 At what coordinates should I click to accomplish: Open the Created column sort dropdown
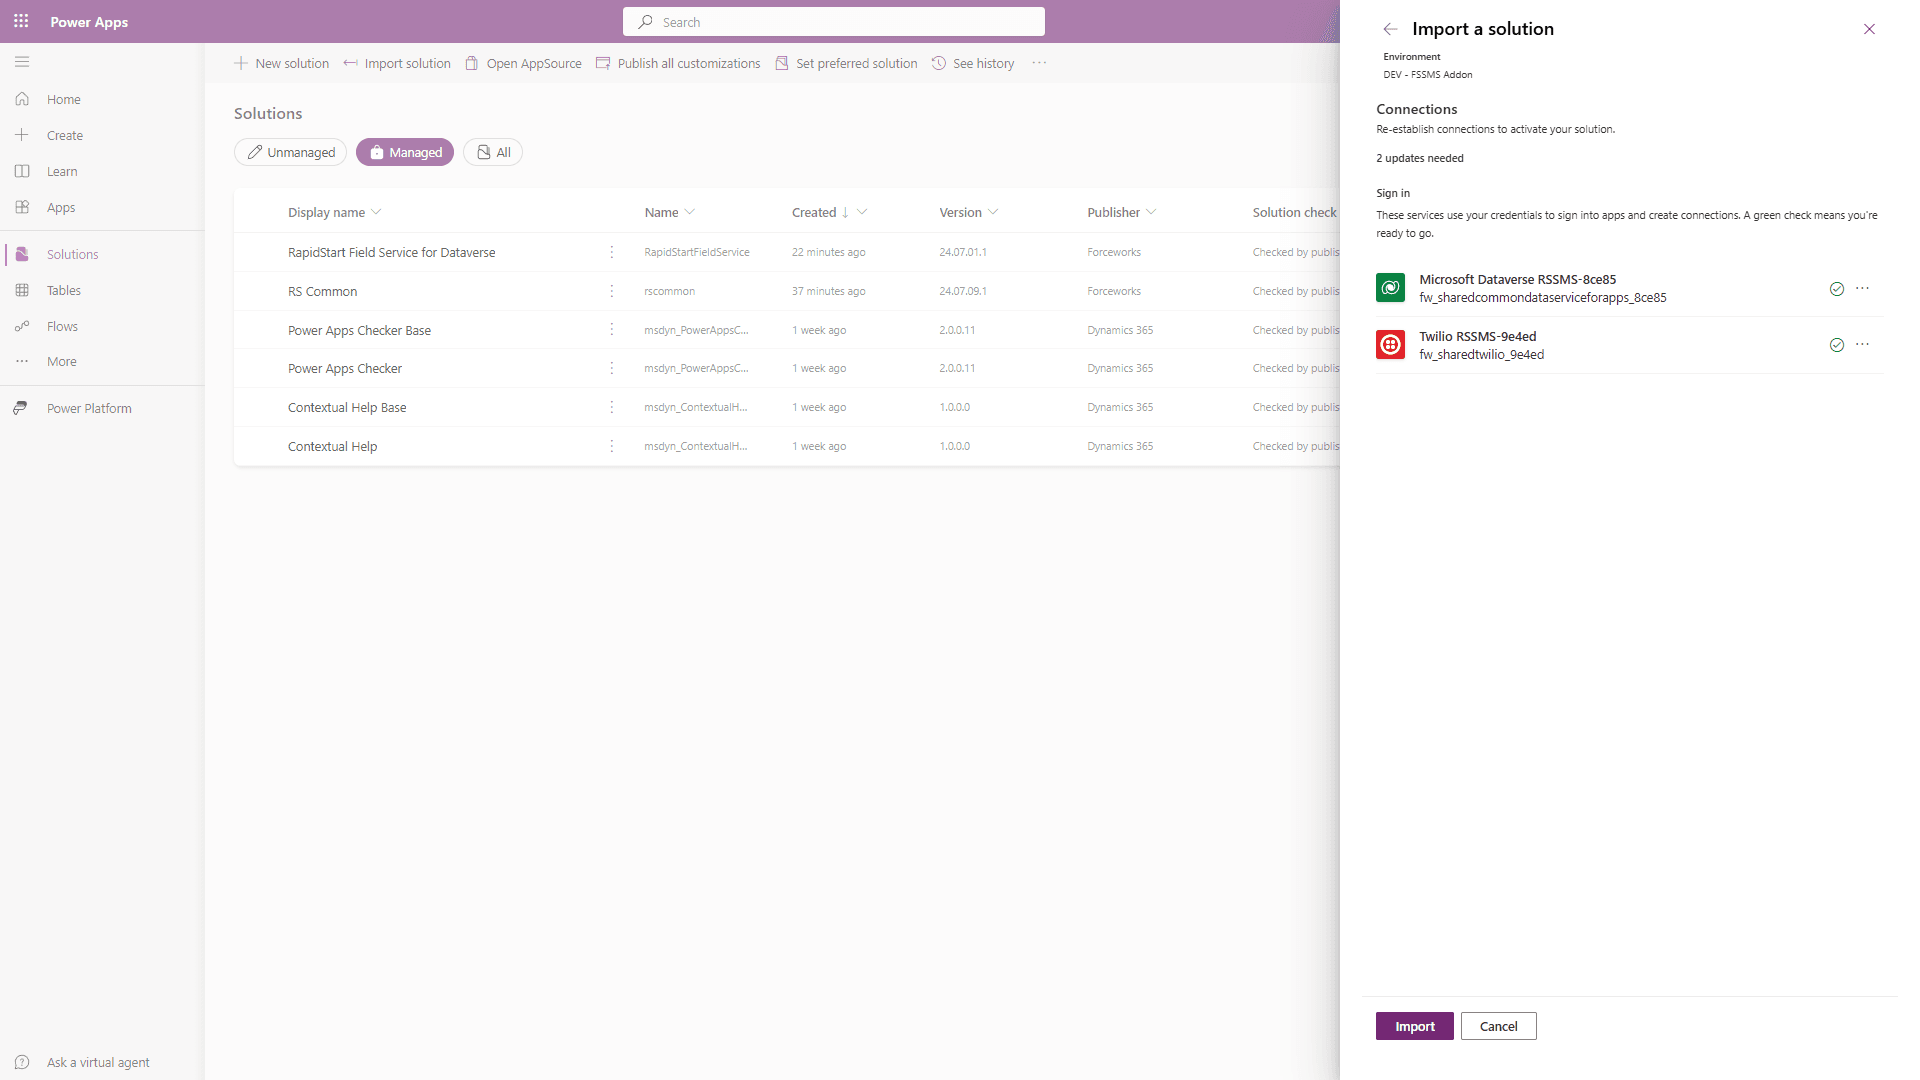pyautogui.click(x=862, y=212)
